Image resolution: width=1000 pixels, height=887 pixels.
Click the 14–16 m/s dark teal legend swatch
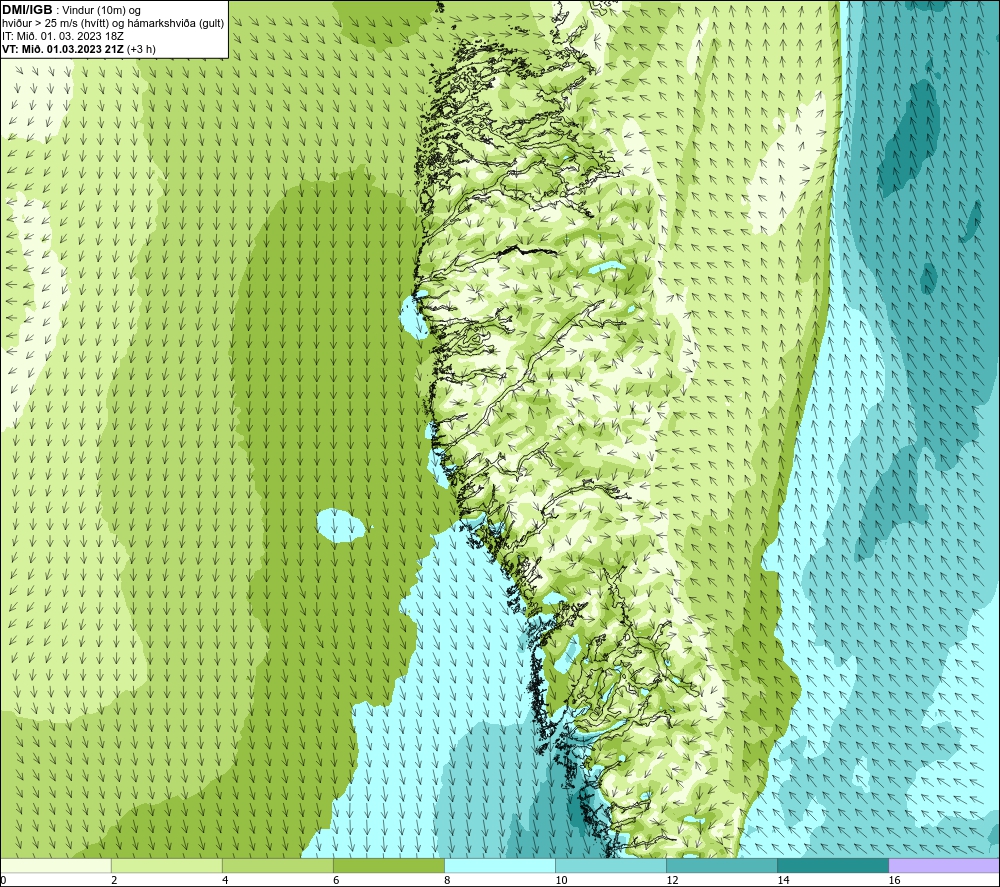(x=833, y=865)
